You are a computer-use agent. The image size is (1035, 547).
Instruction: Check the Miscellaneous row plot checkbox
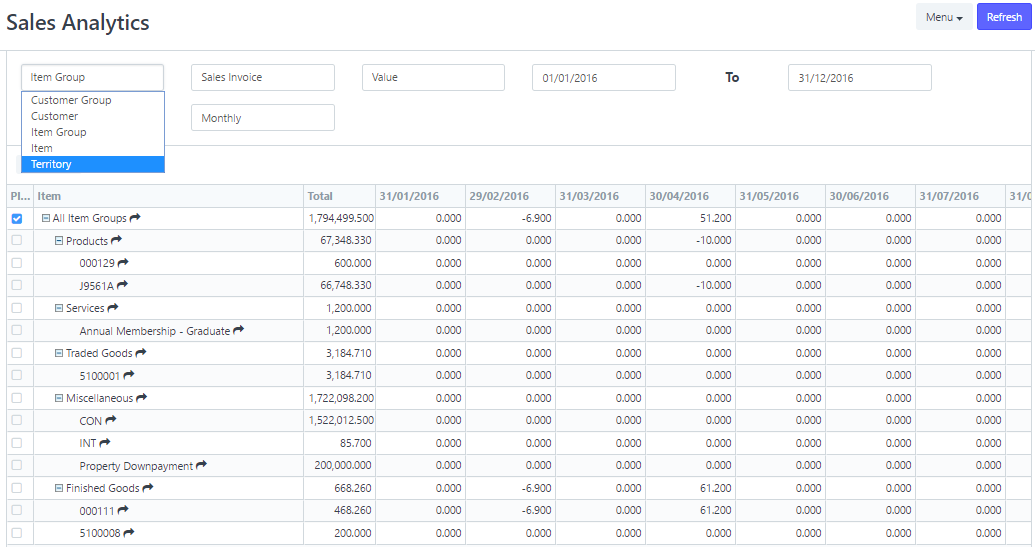[17, 398]
